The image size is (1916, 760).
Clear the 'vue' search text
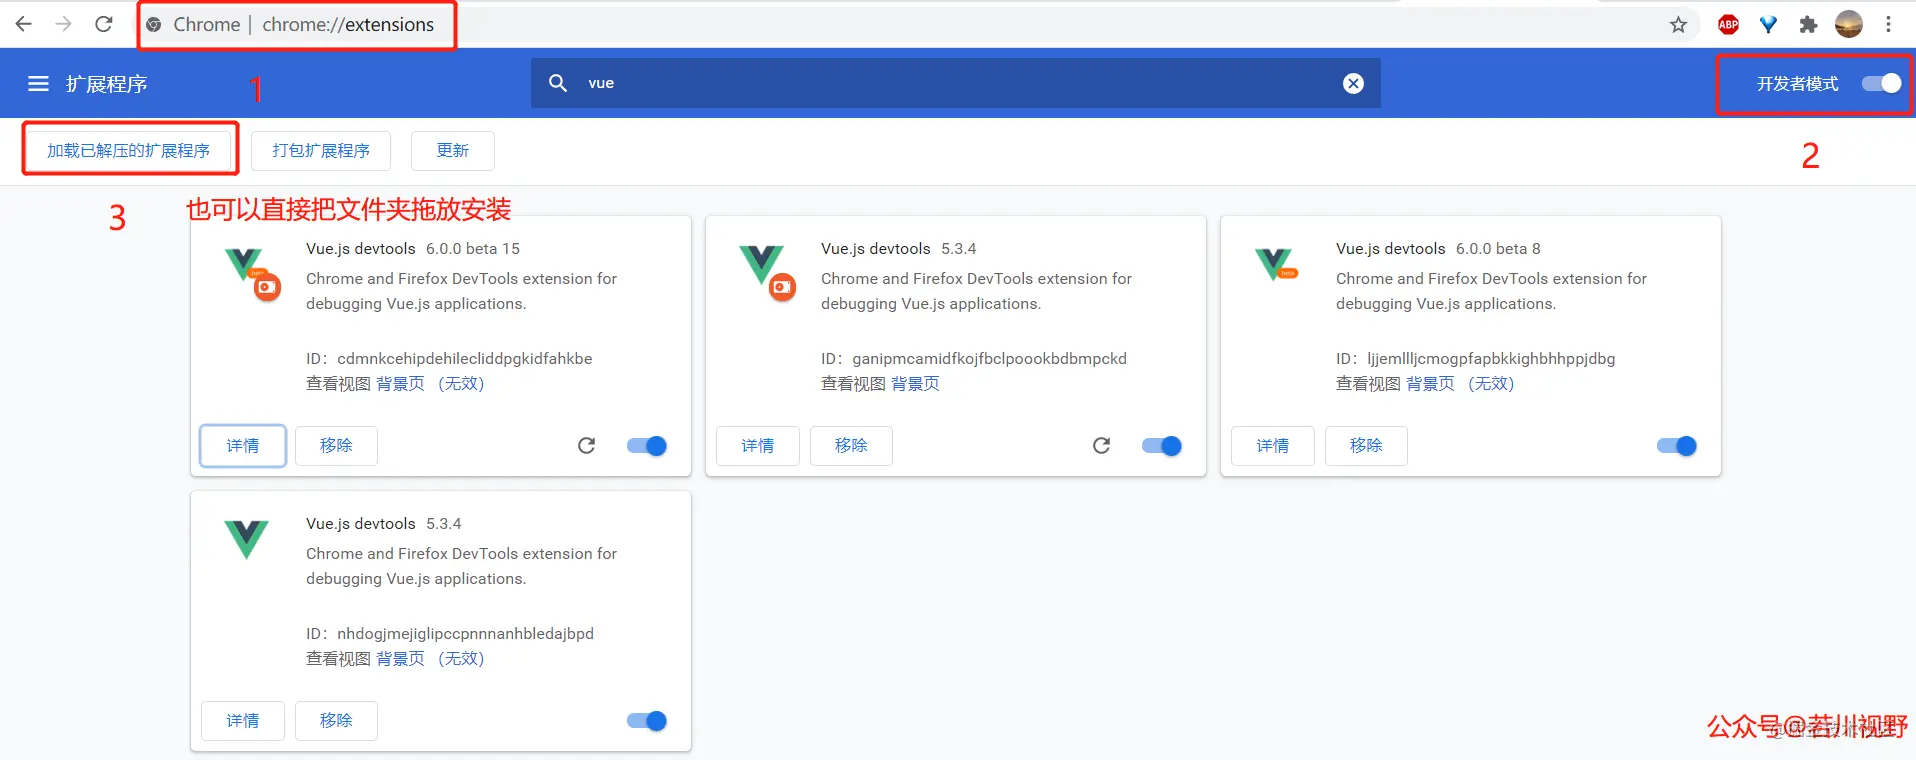pyautogui.click(x=1353, y=83)
